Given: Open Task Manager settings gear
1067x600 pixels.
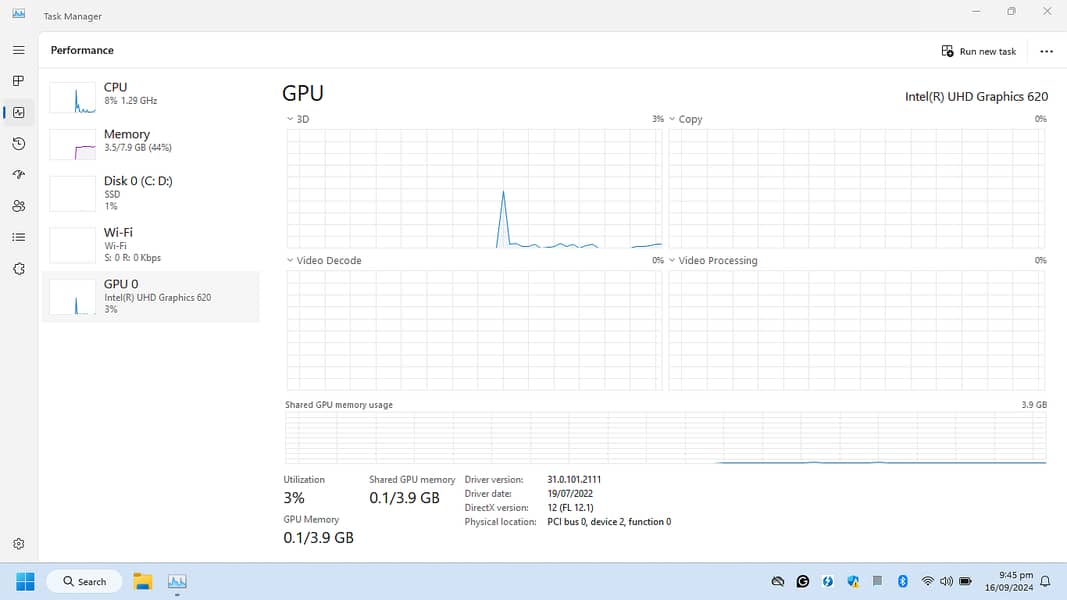Looking at the screenshot, I should coord(18,544).
